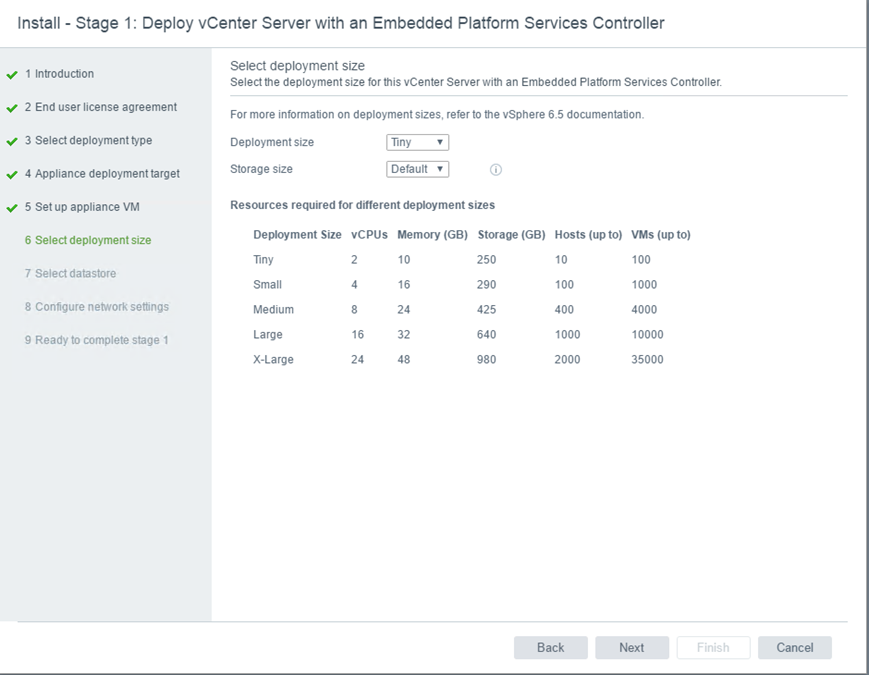Image resolution: width=869 pixels, height=675 pixels.
Task: Click the Tiny row in resources table
Action: click(x=470, y=260)
